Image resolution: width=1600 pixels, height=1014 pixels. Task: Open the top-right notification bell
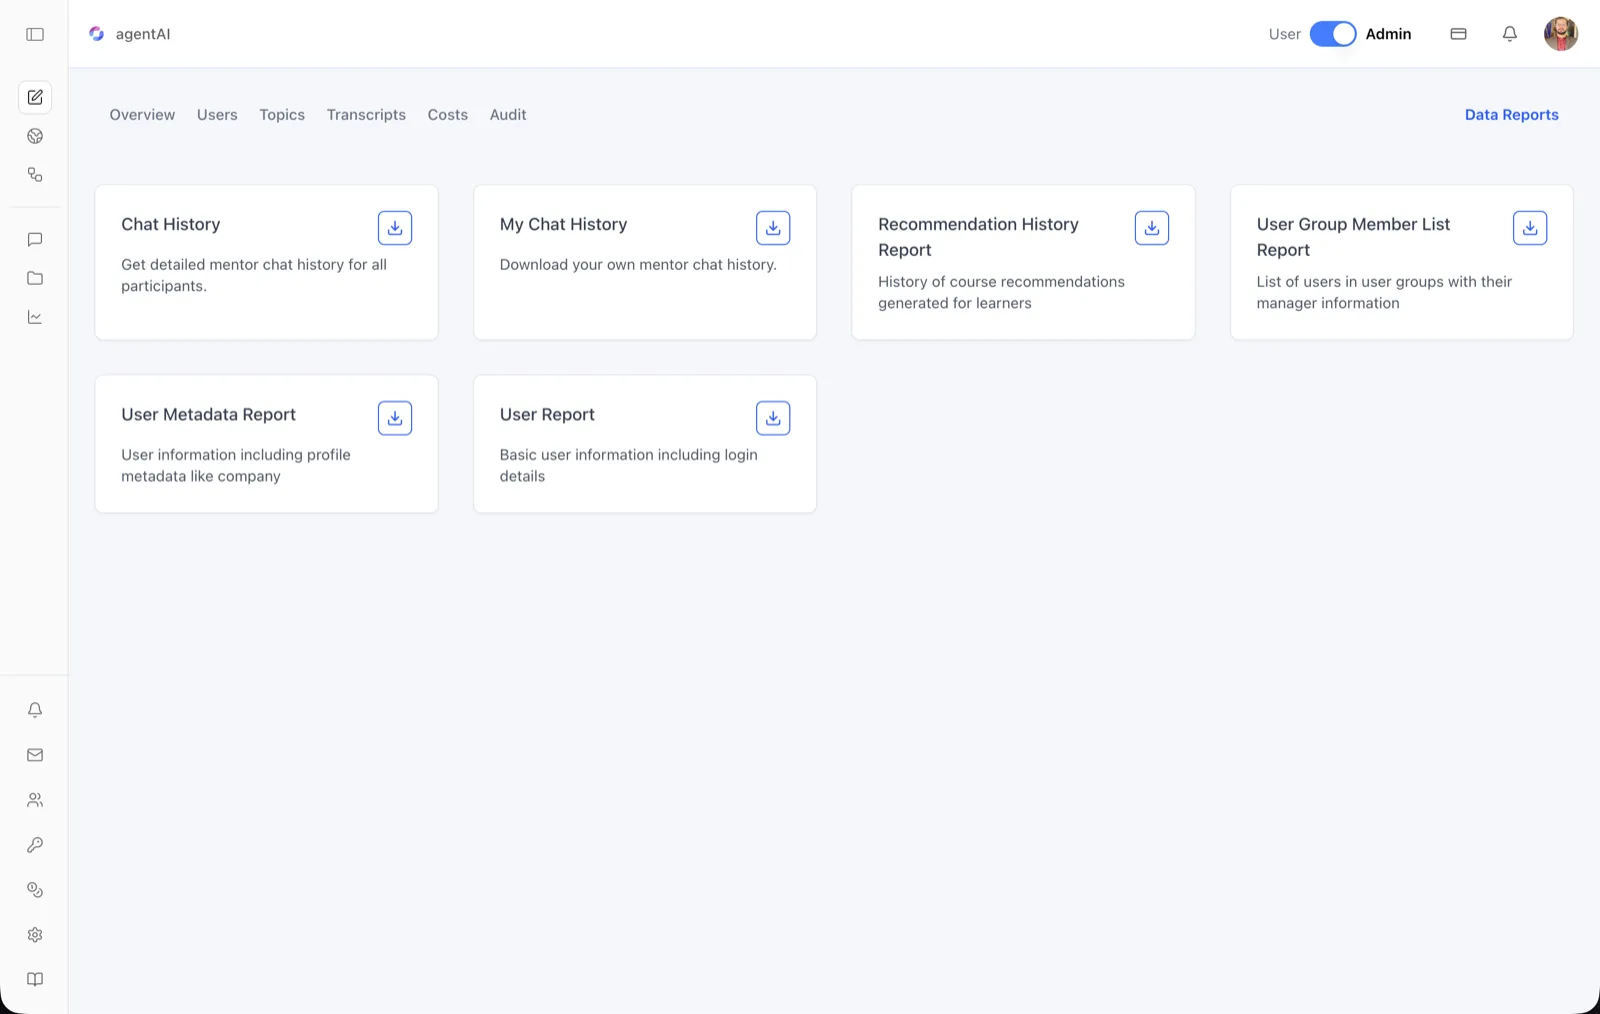[x=1510, y=34]
